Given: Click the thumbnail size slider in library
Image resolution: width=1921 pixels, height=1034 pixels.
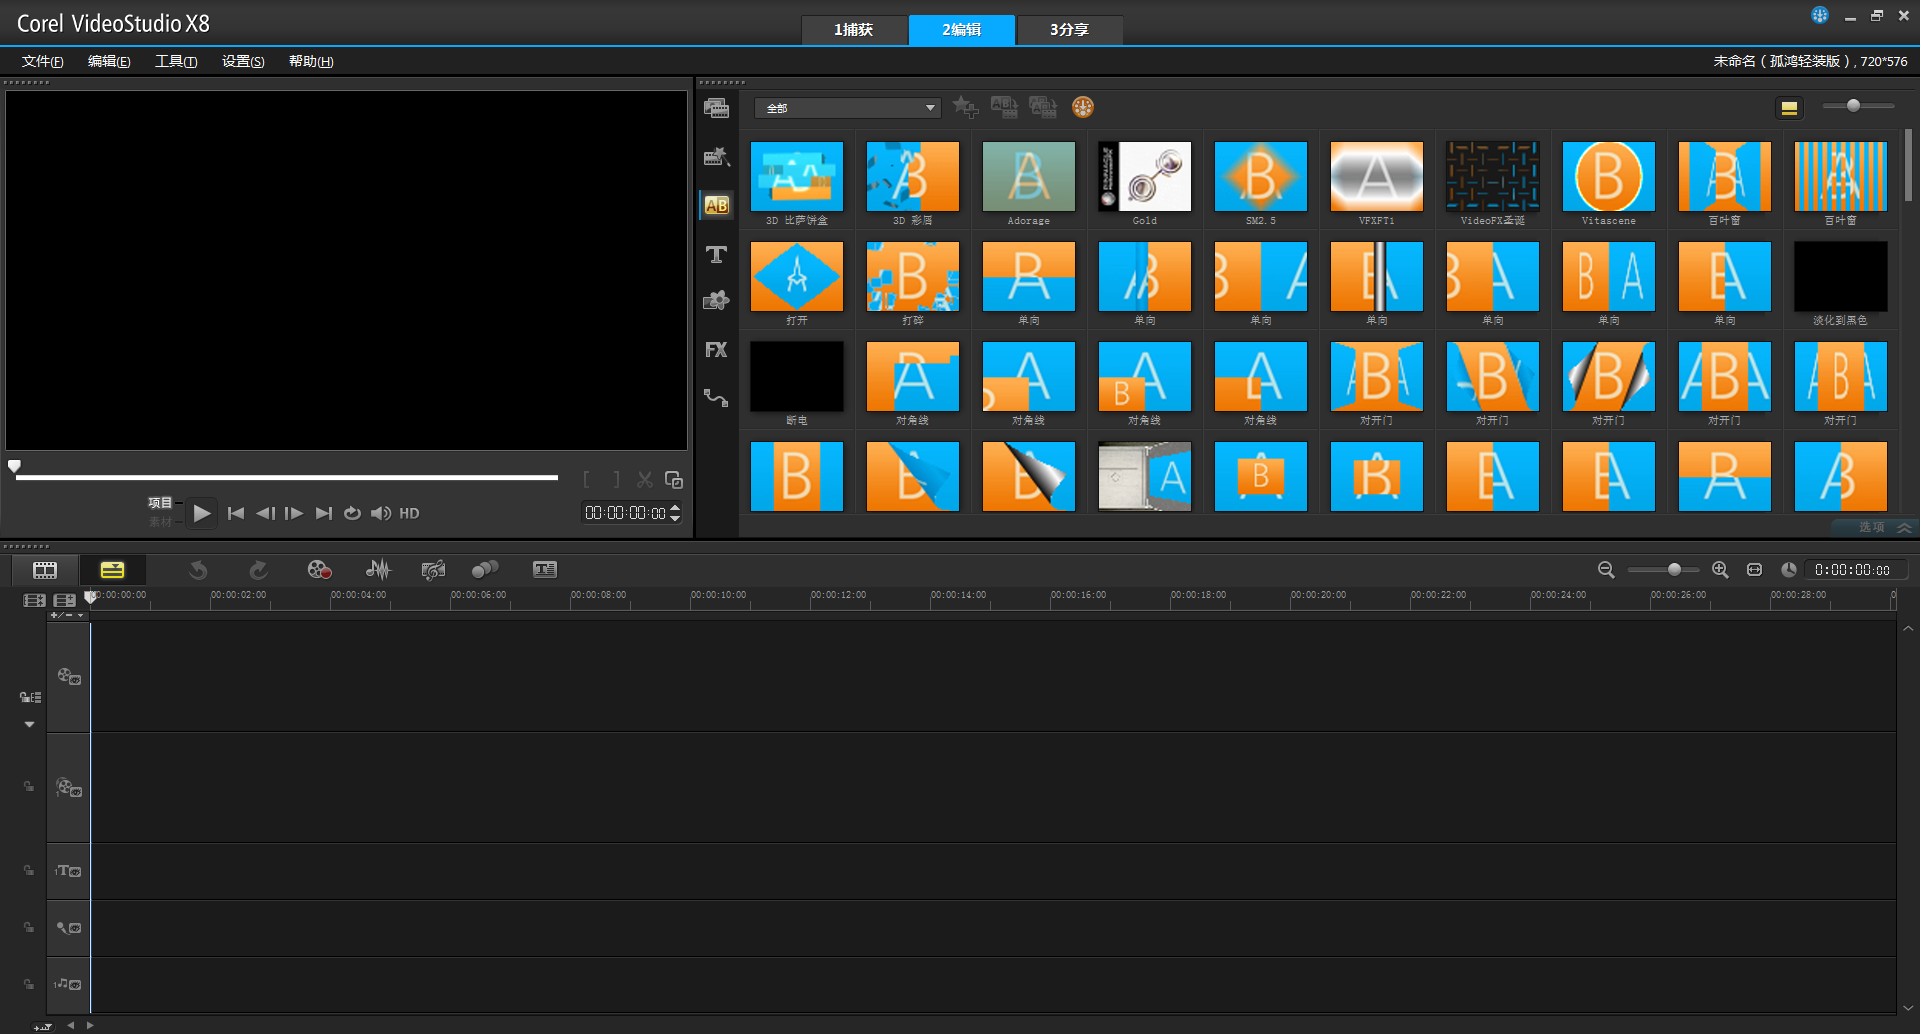Looking at the screenshot, I should [1857, 106].
